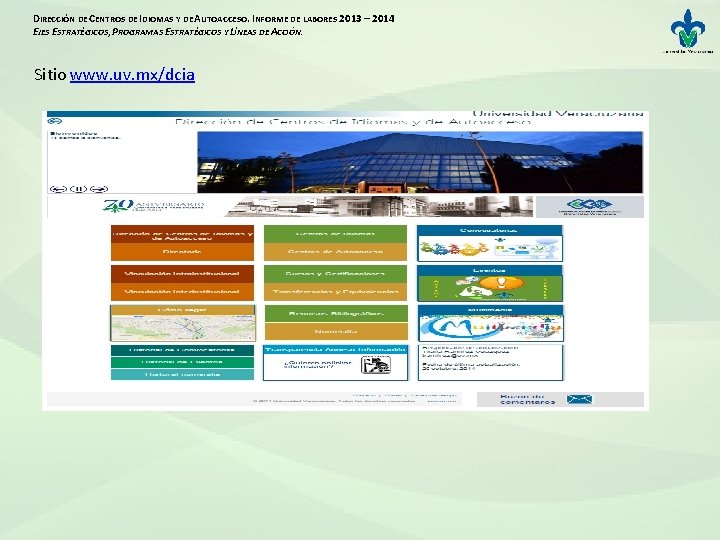720x540 pixels.
Task: Open the Centros de Idiomas tile
Action: click(335, 234)
